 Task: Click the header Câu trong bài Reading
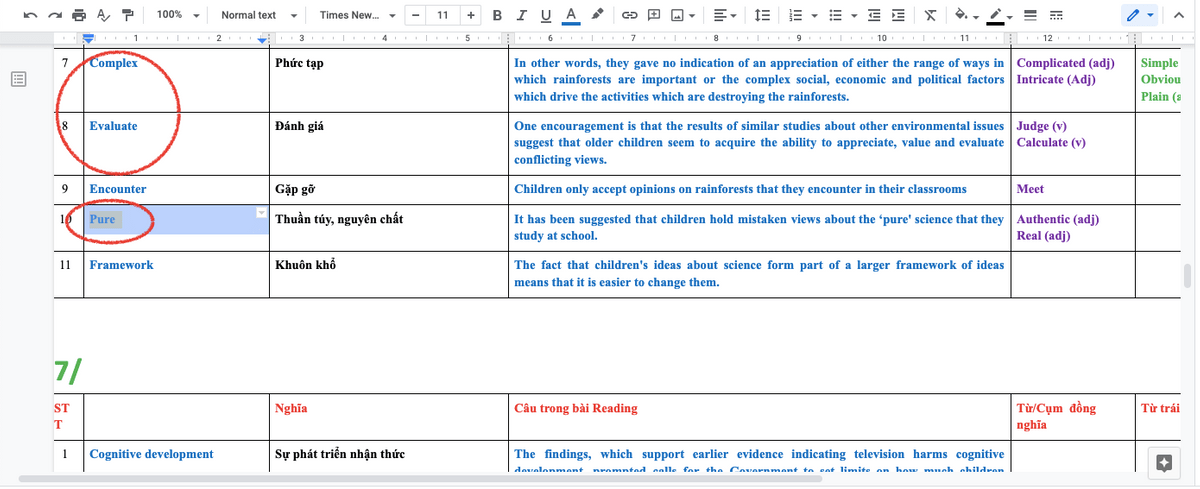tap(576, 408)
